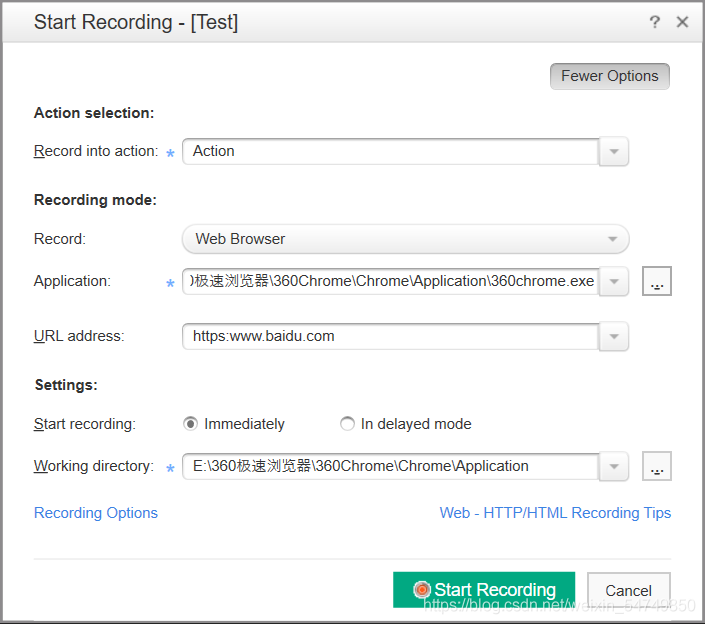Click the Cancel button
This screenshot has height=624, width=705.
click(x=628, y=590)
